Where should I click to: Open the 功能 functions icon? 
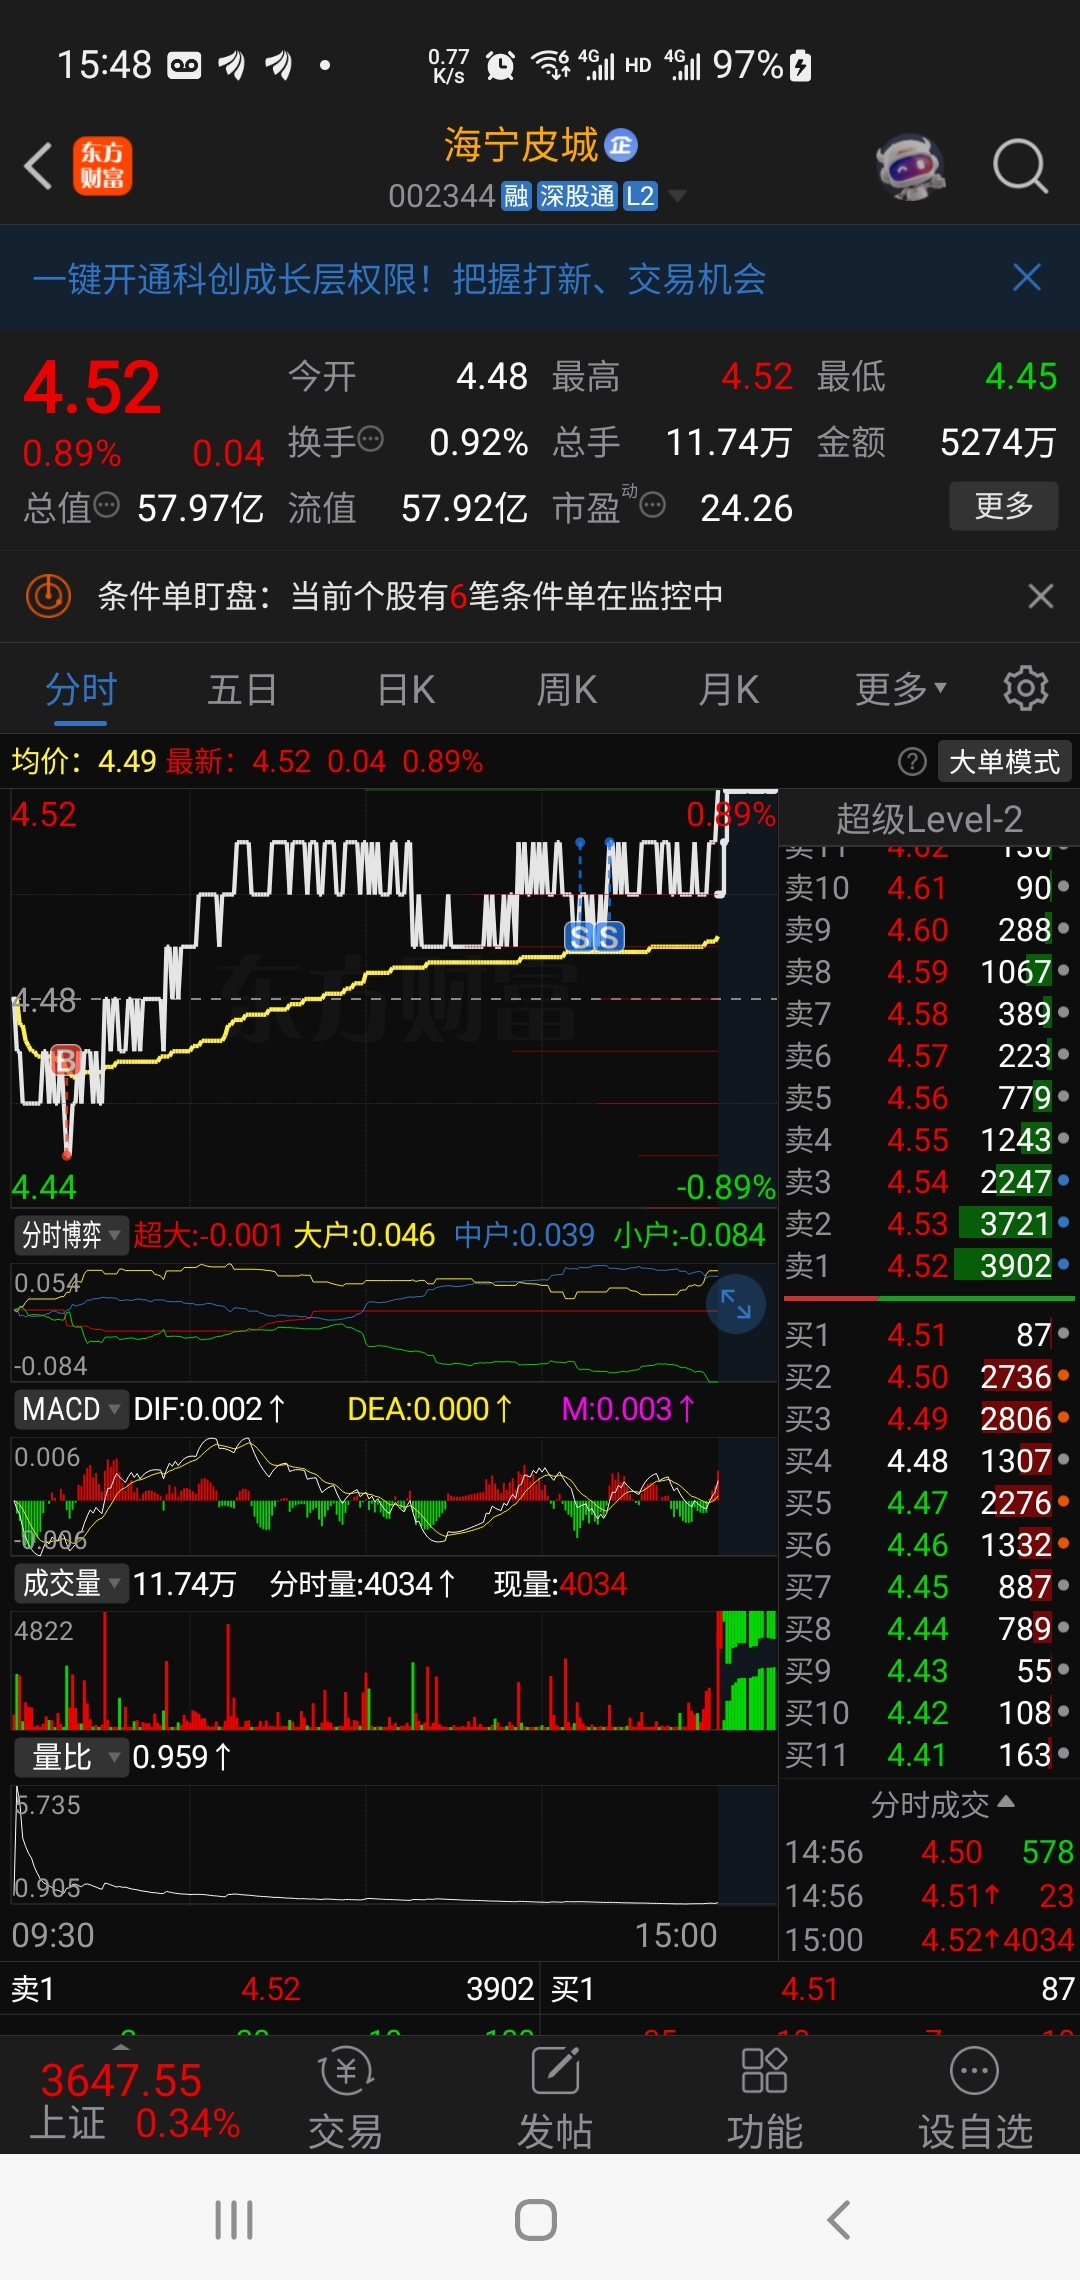[765, 2098]
